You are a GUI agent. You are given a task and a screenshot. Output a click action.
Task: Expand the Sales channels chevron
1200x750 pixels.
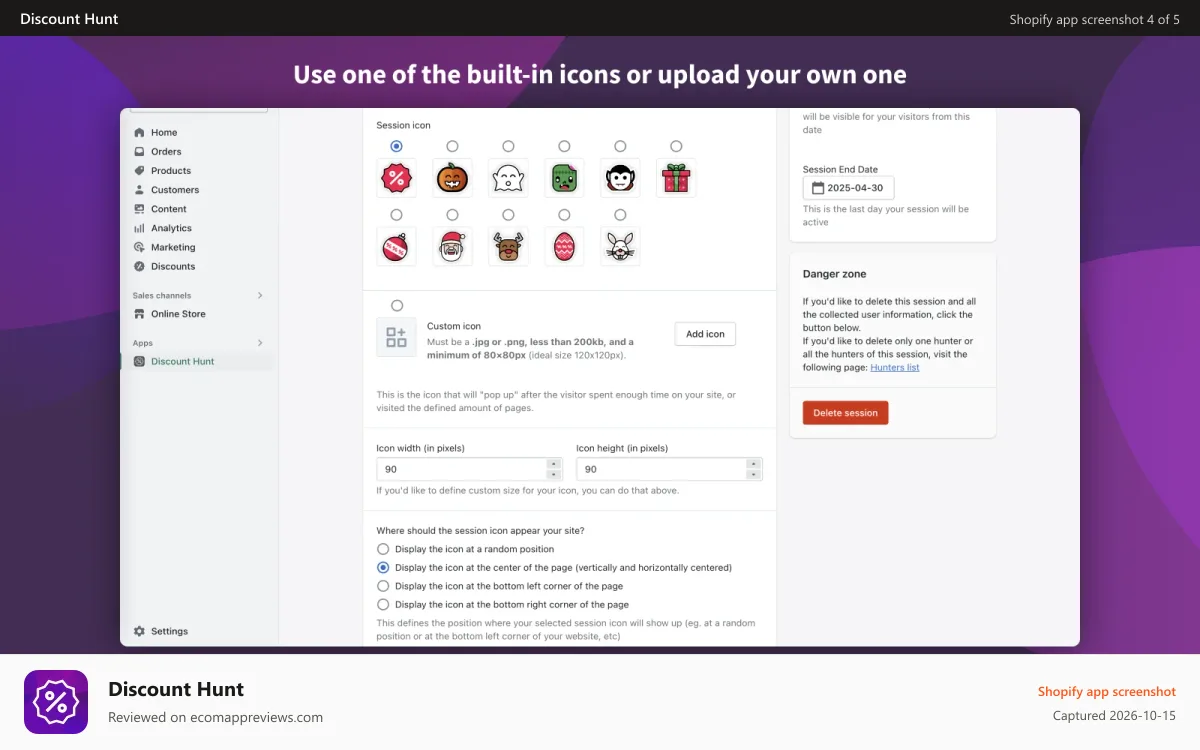[260, 295]
